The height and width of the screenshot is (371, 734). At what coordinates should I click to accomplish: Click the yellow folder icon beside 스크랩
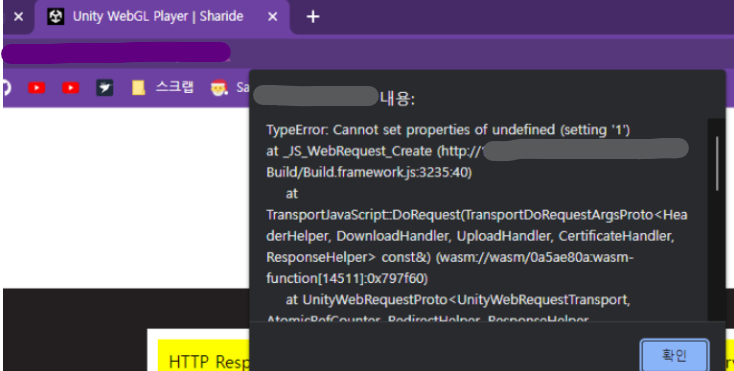[138, 87]
